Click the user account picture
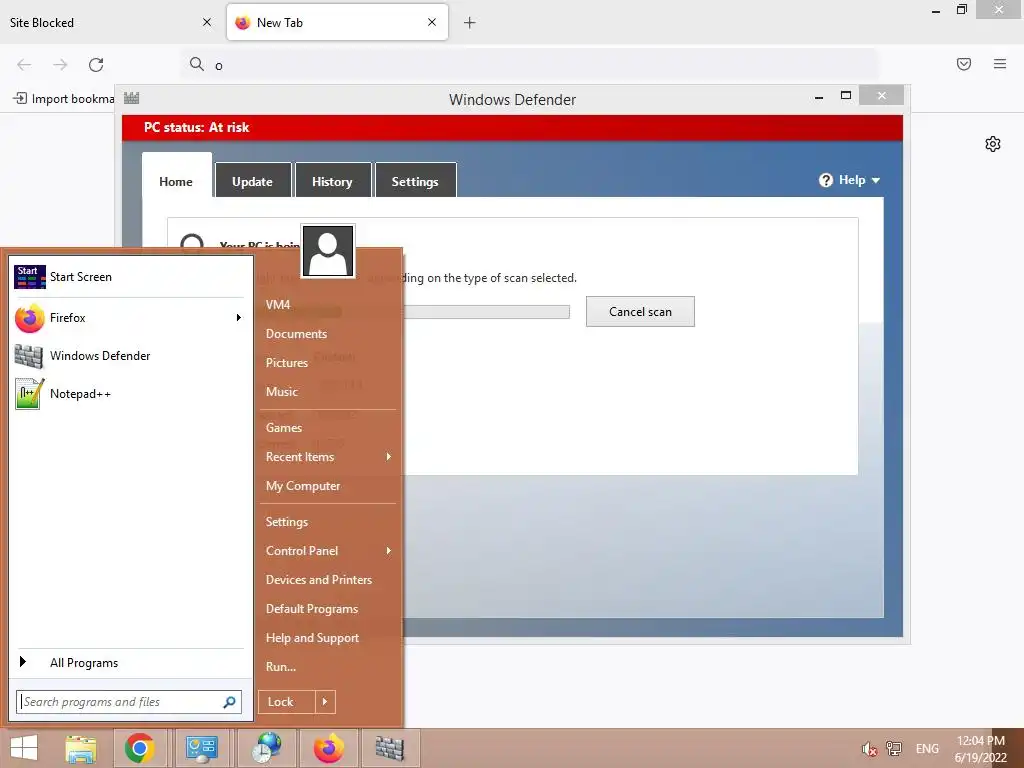Screen dimensions: 1024x768 [x=328, y=251]
